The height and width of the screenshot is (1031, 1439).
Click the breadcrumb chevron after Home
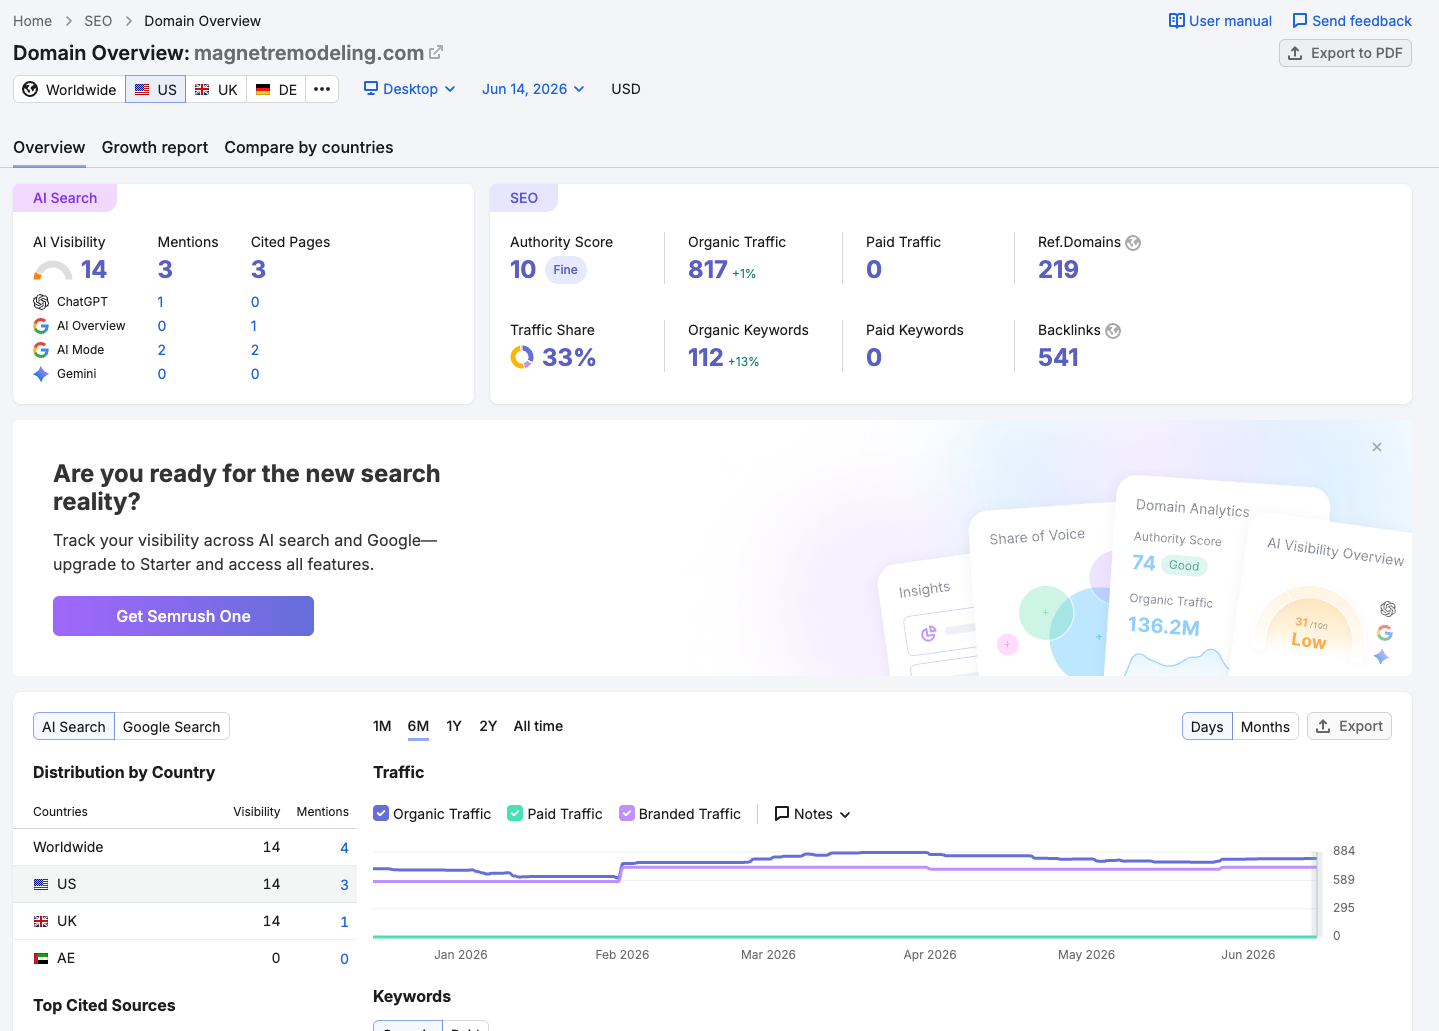(68, 21)
